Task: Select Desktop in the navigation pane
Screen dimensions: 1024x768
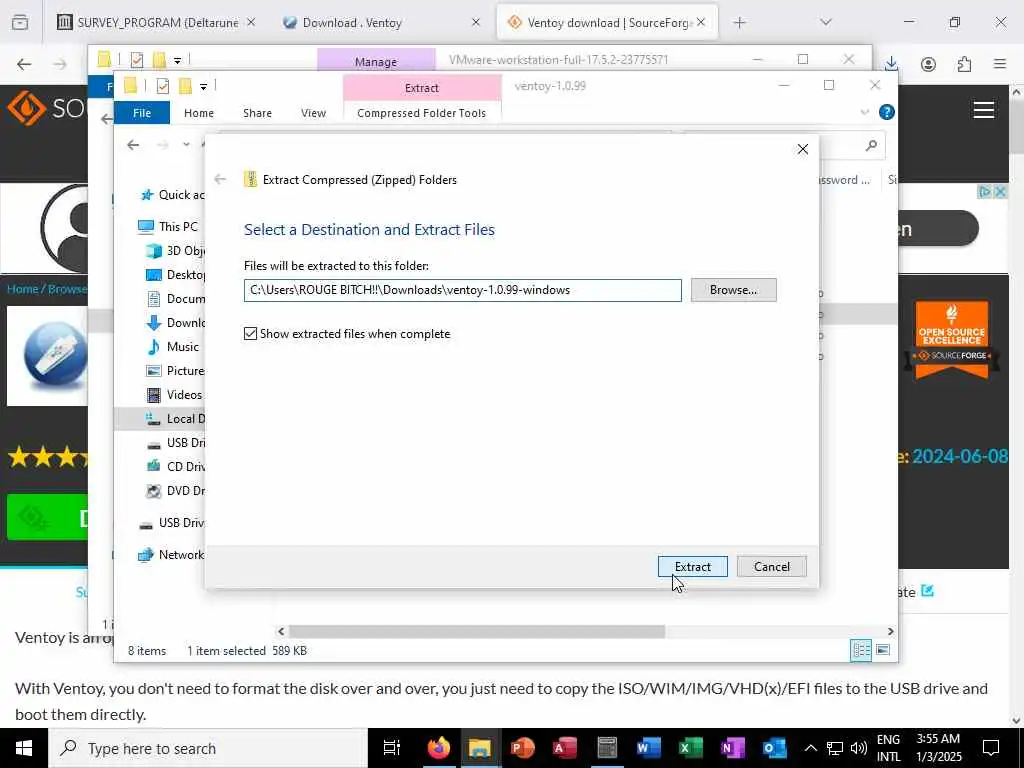Action: click(x=175, y=274)
